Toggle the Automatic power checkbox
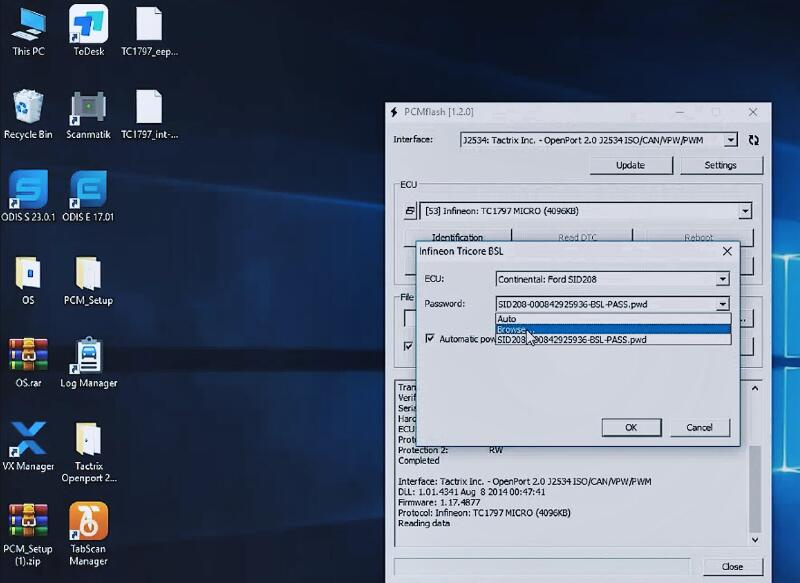The image size is (800, 583). pyautogui.click(x=430, y=339)
